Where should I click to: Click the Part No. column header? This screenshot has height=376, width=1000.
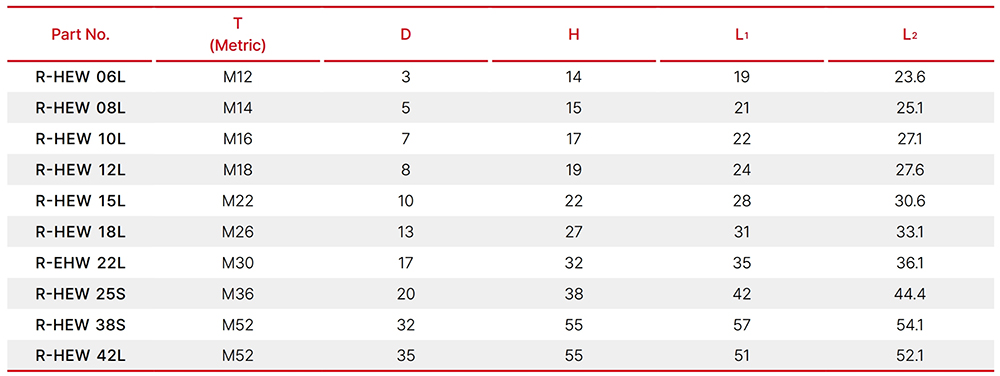80,34
